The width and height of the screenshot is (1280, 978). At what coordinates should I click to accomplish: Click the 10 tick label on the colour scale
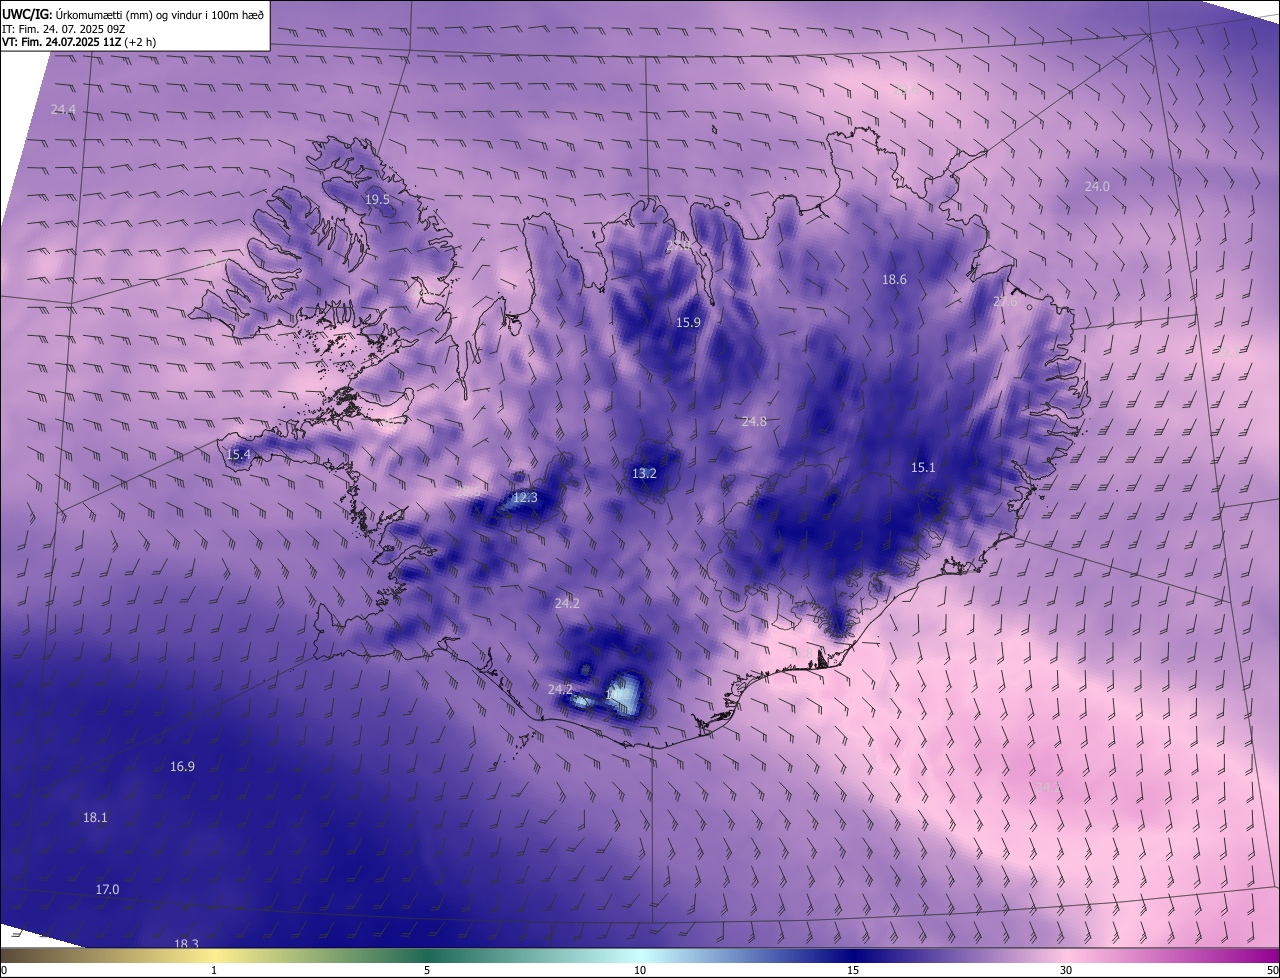point(640,971)
